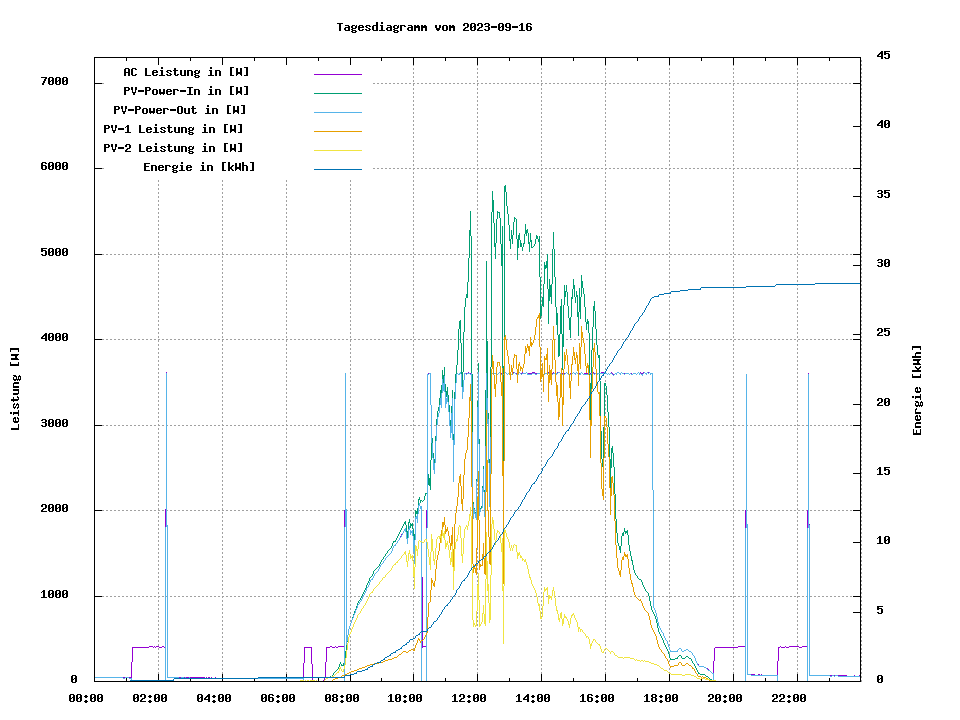Click the PV-2 Leistung in [W] legend label
Screen dimensions: 960x720
point(173,148)
